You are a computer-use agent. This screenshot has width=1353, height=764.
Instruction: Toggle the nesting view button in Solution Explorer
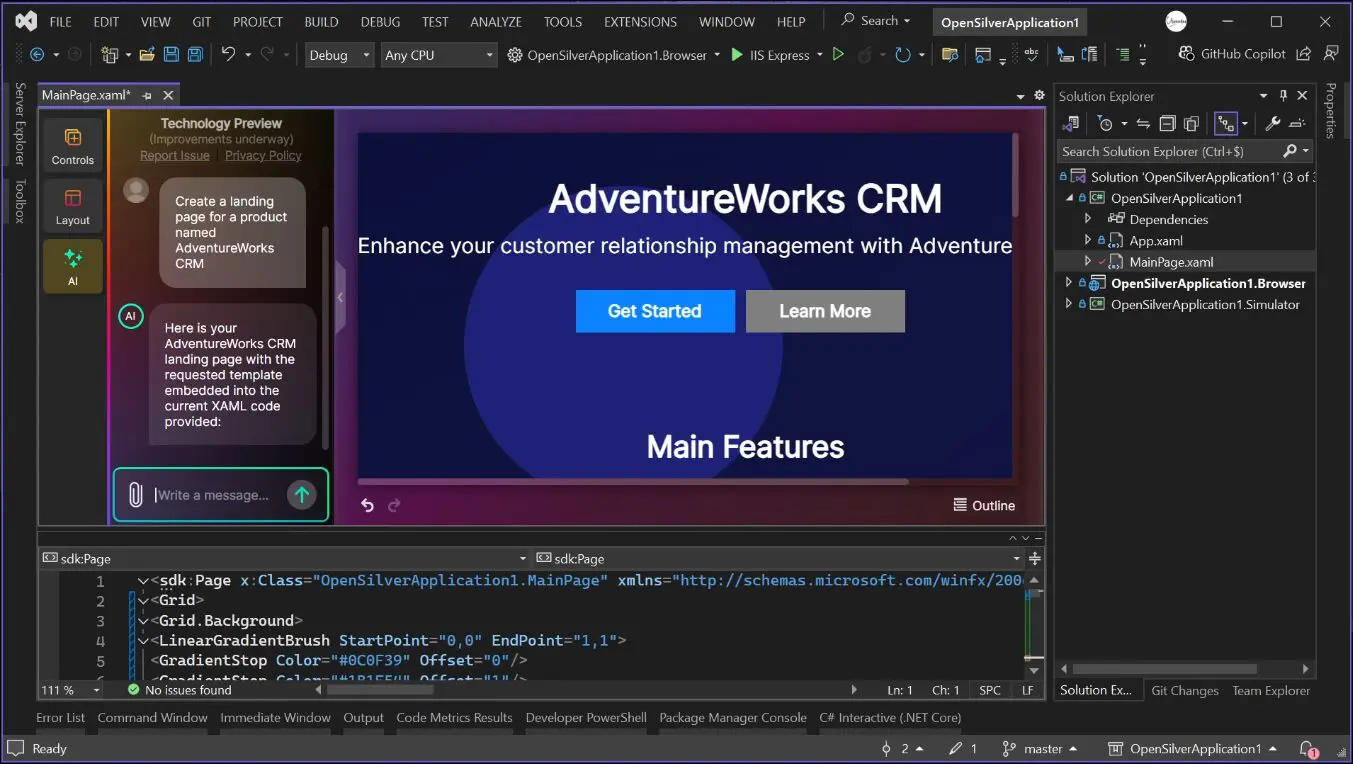coord(1225,124)
